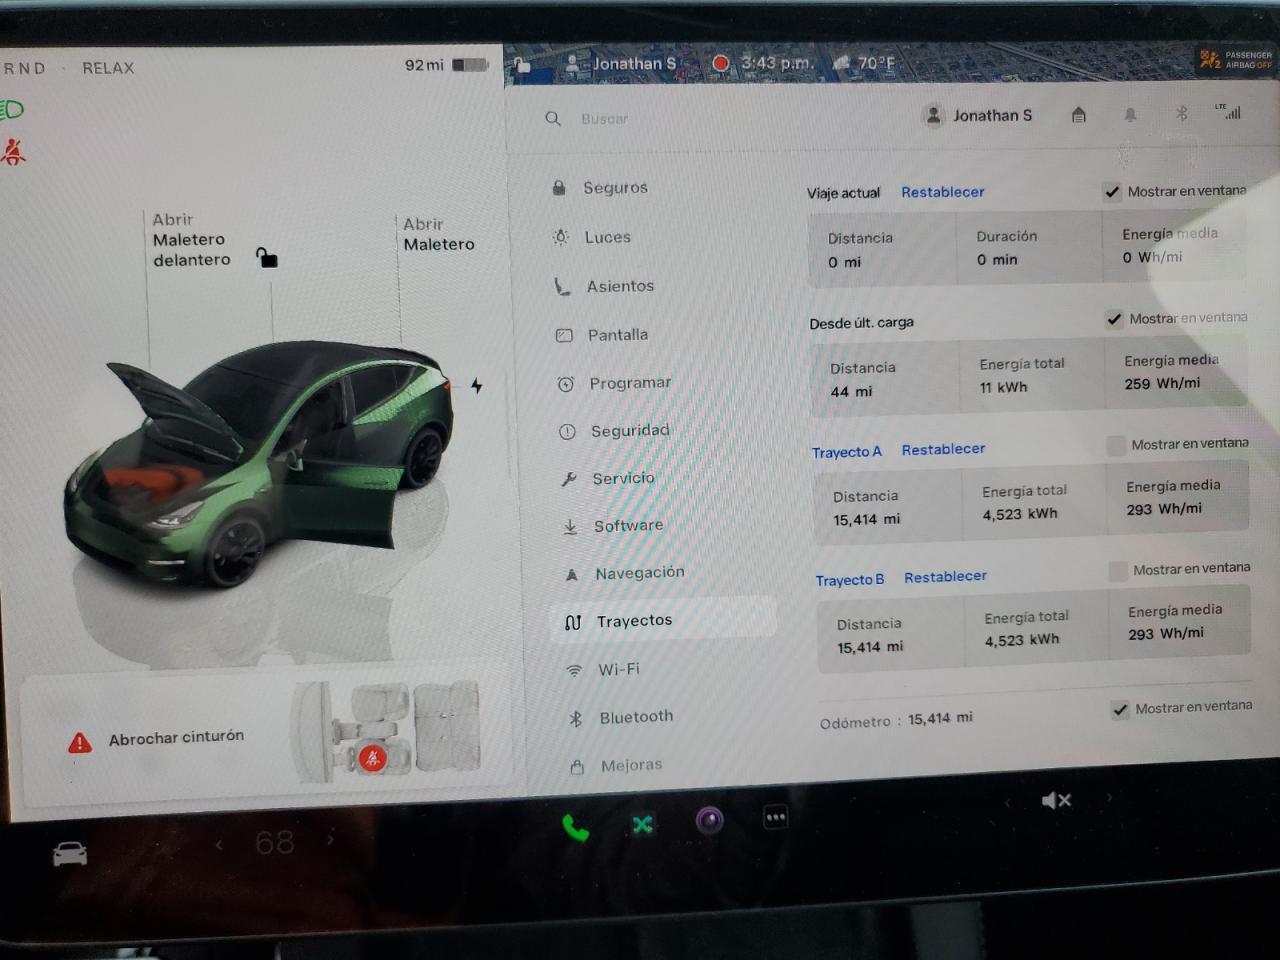
Task: Select the Trayectos menu item
Action: (663, 621)
